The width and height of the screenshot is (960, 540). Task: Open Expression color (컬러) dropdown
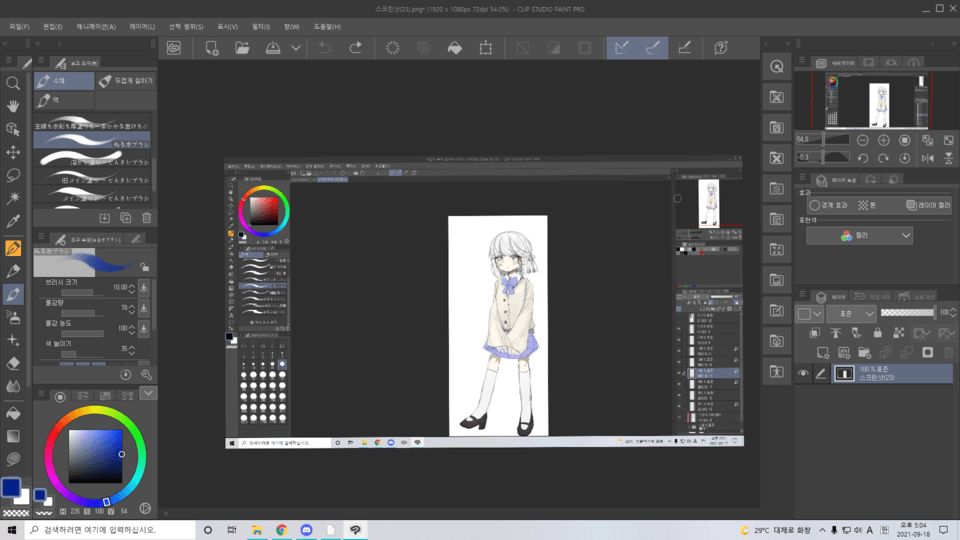coord(859,236)
